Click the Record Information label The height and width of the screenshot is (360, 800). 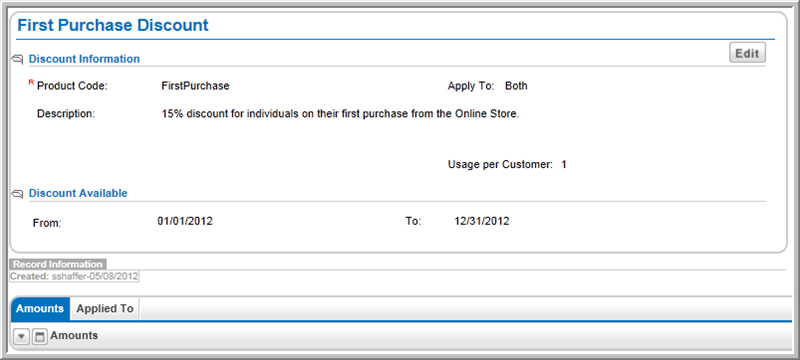pyautogui.click(x=58, y=264)
